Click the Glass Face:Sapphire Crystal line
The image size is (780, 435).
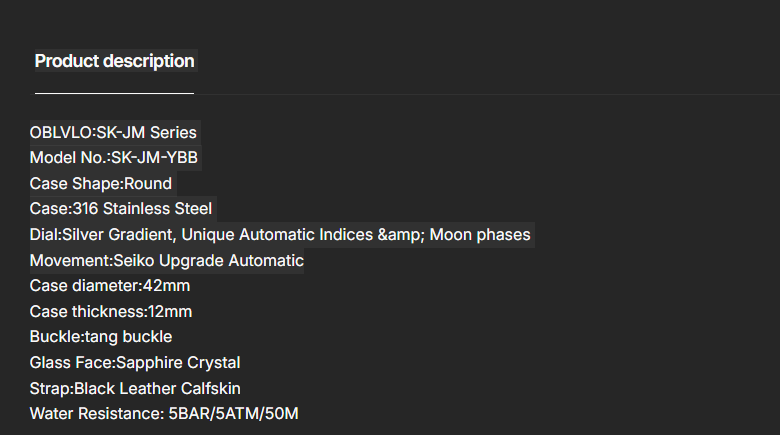tap(135, 363)
